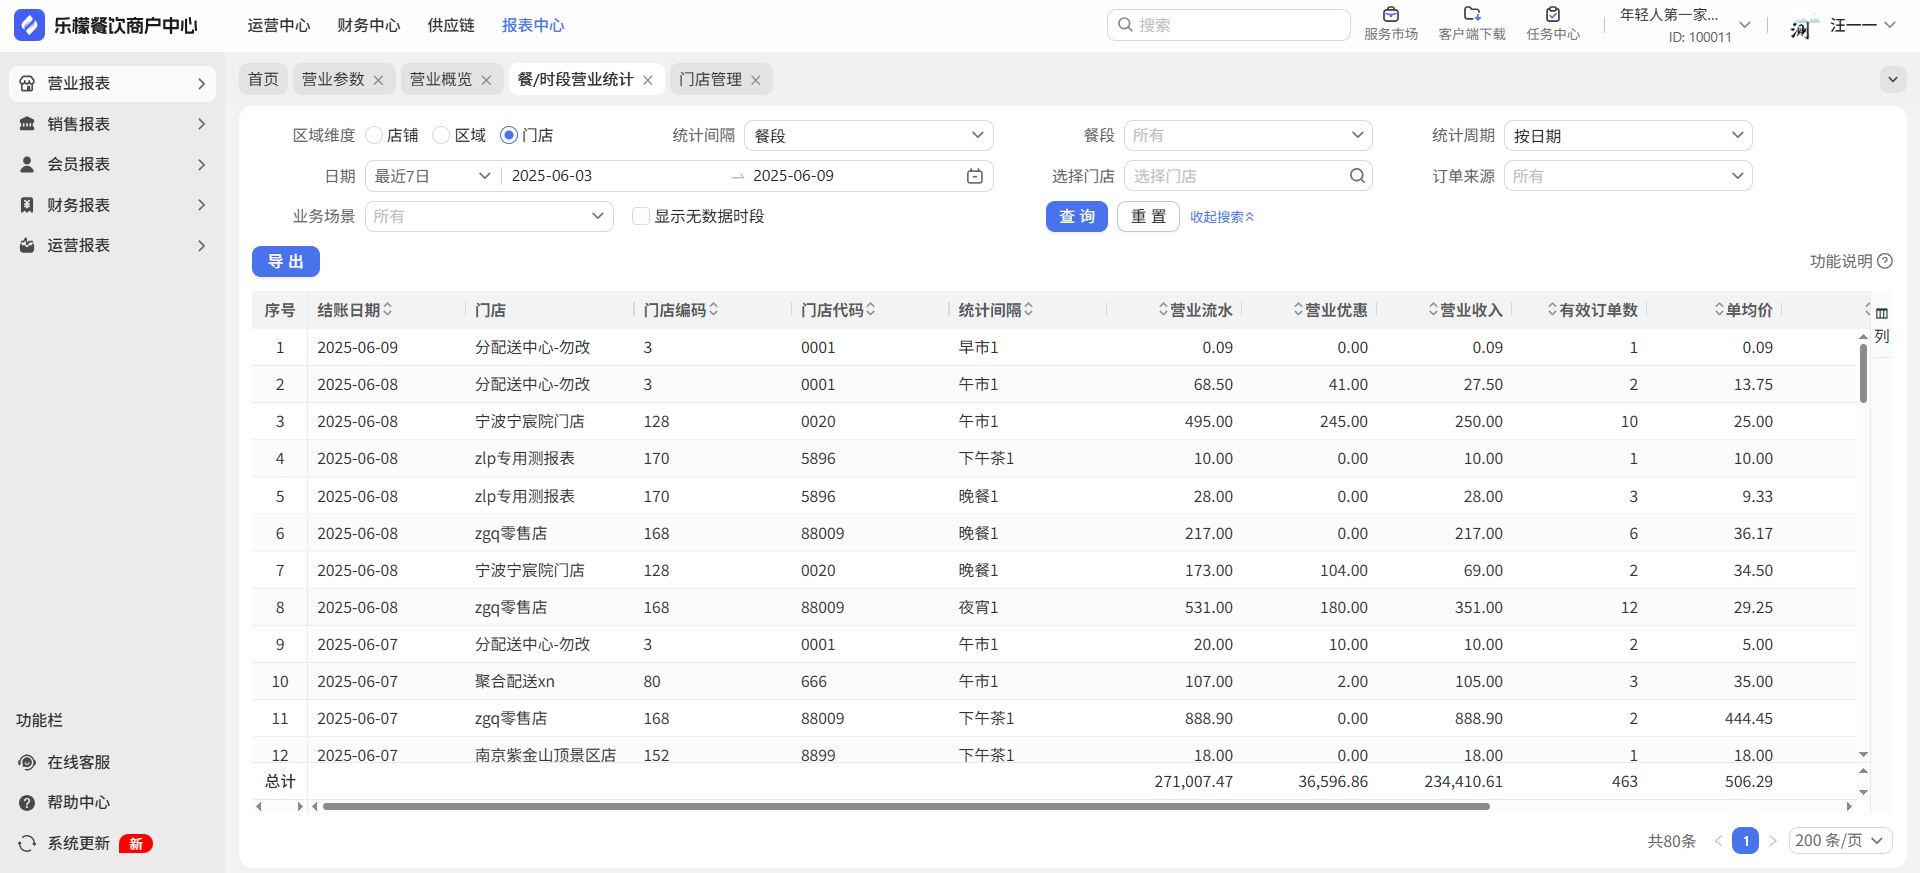Expand the 统计周期 dropdown
1920x873 pixels.
[1627, 135]
